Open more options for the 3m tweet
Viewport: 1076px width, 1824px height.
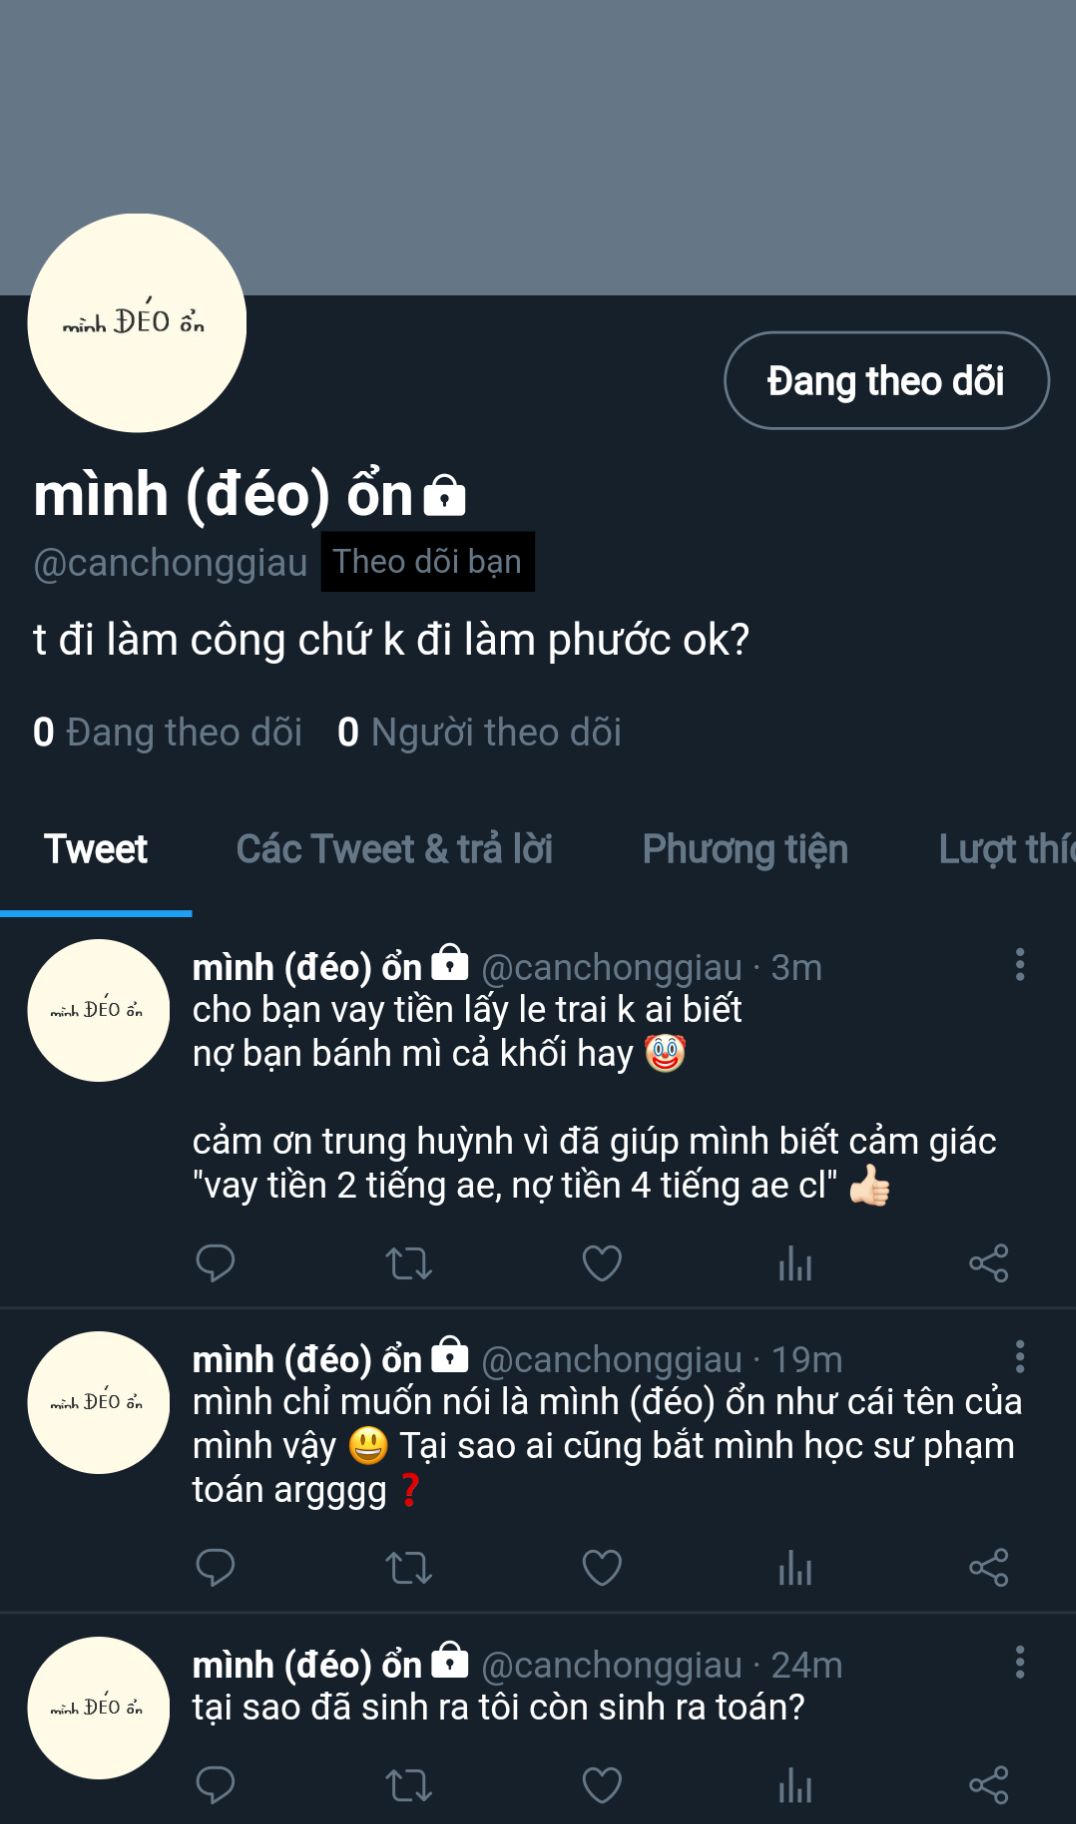coord(1019,965)
